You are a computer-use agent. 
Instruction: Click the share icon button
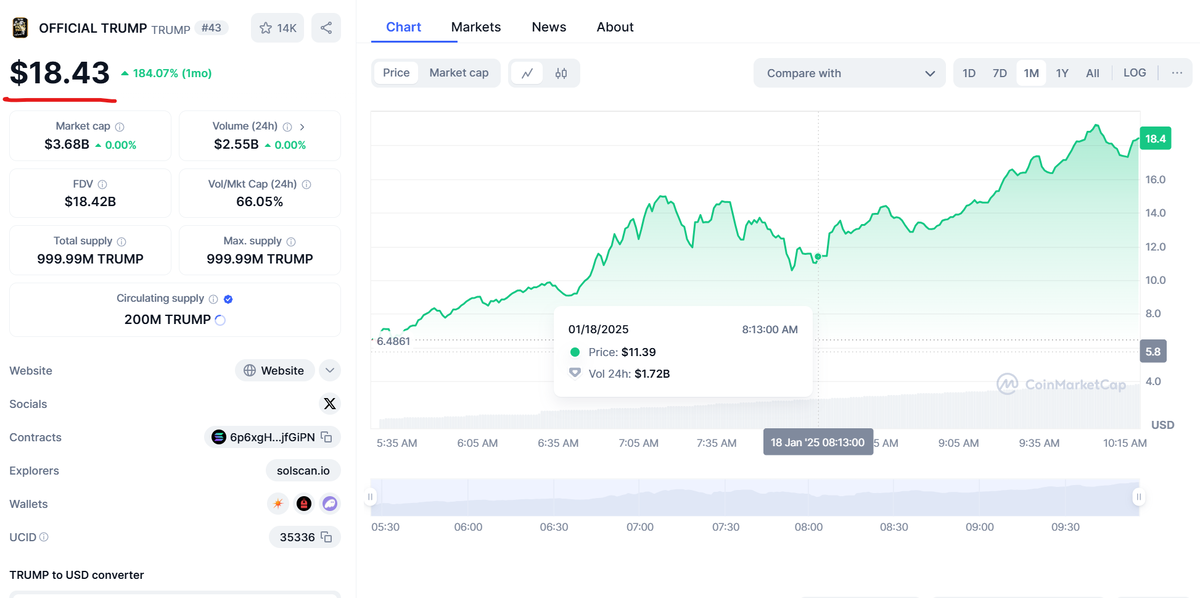326,28
